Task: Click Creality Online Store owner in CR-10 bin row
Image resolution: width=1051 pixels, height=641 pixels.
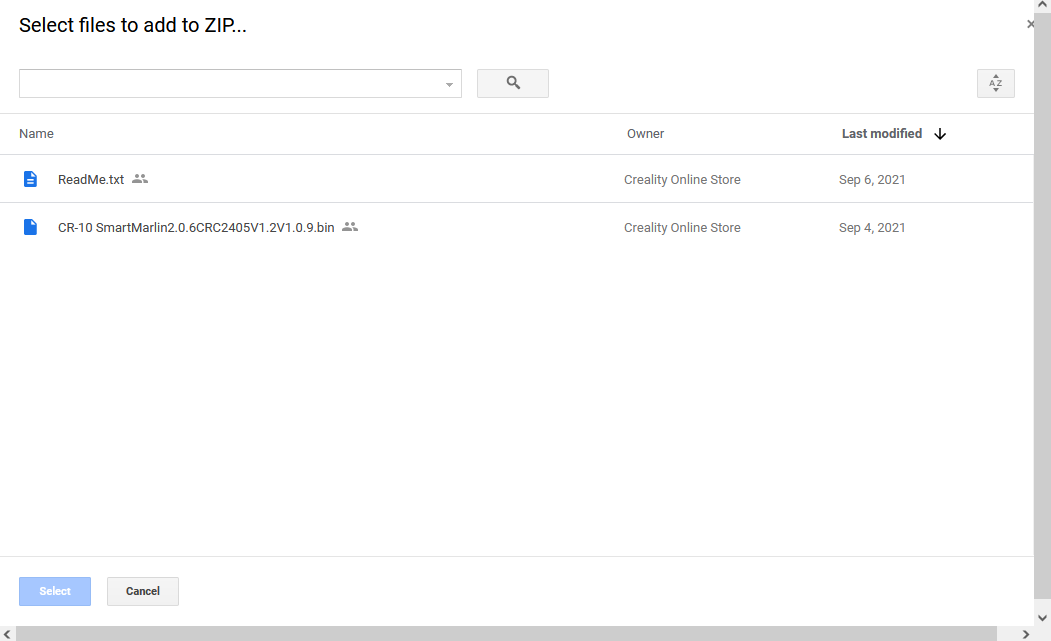Action: (682, 228)
